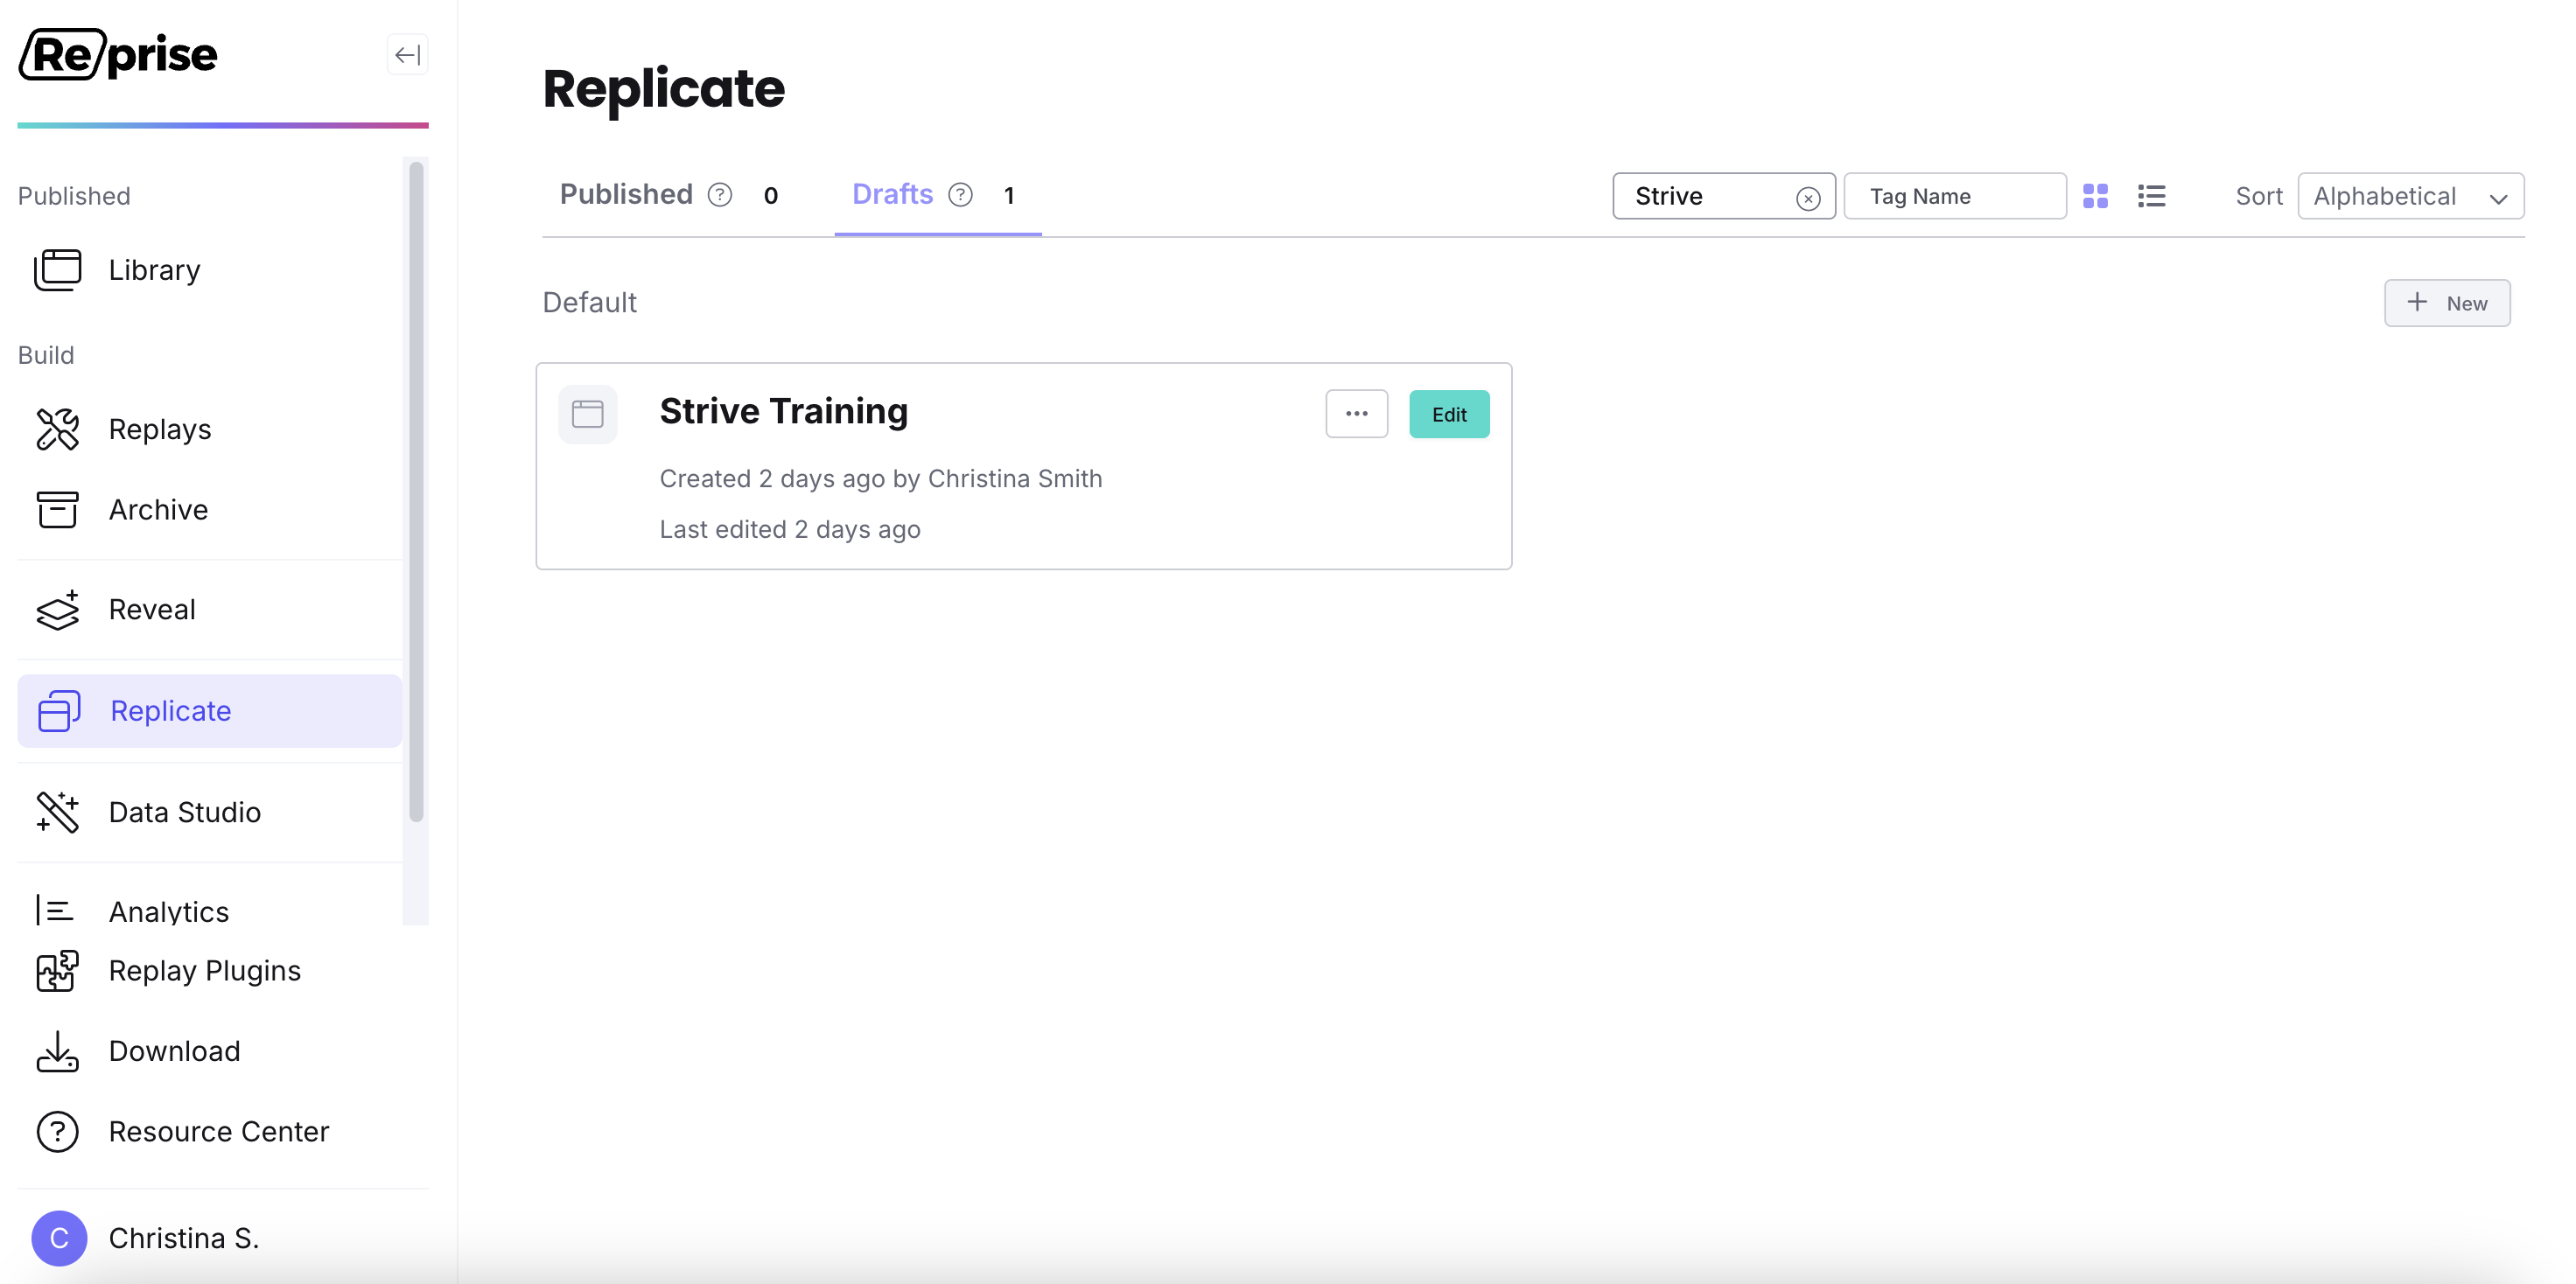Viewport: 2576px width, 1284px height.
Task: Select Replicate label in the sidebar
Action: pyautogui.click(x=171, y=711)
